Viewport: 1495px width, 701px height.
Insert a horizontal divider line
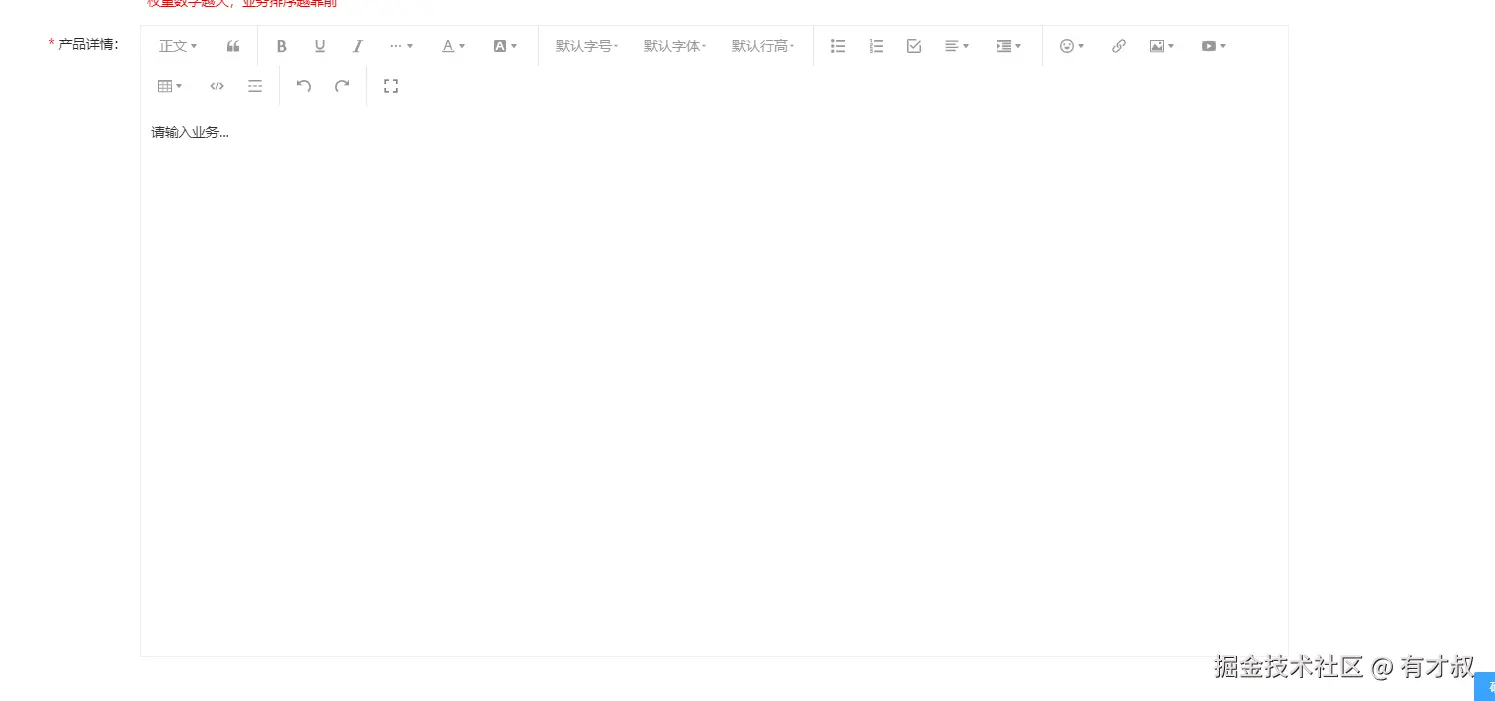(x=255, y=86)
